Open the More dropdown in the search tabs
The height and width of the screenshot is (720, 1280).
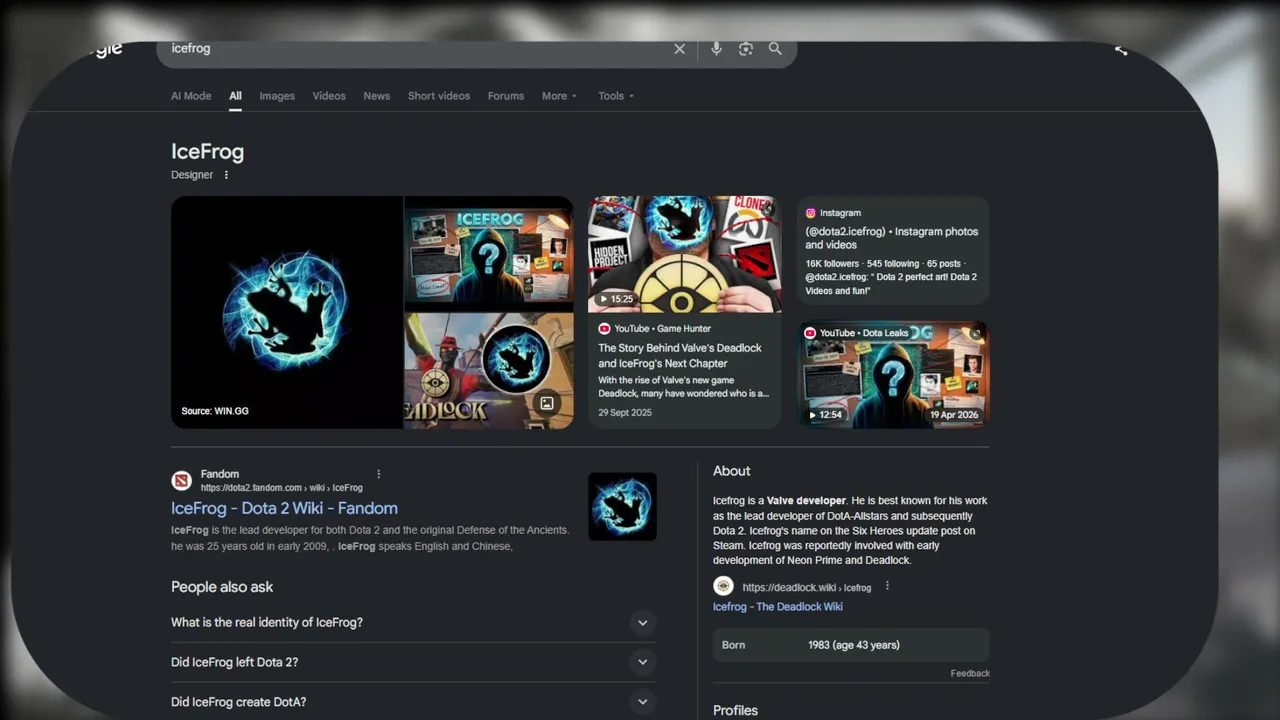coord(560,96)
